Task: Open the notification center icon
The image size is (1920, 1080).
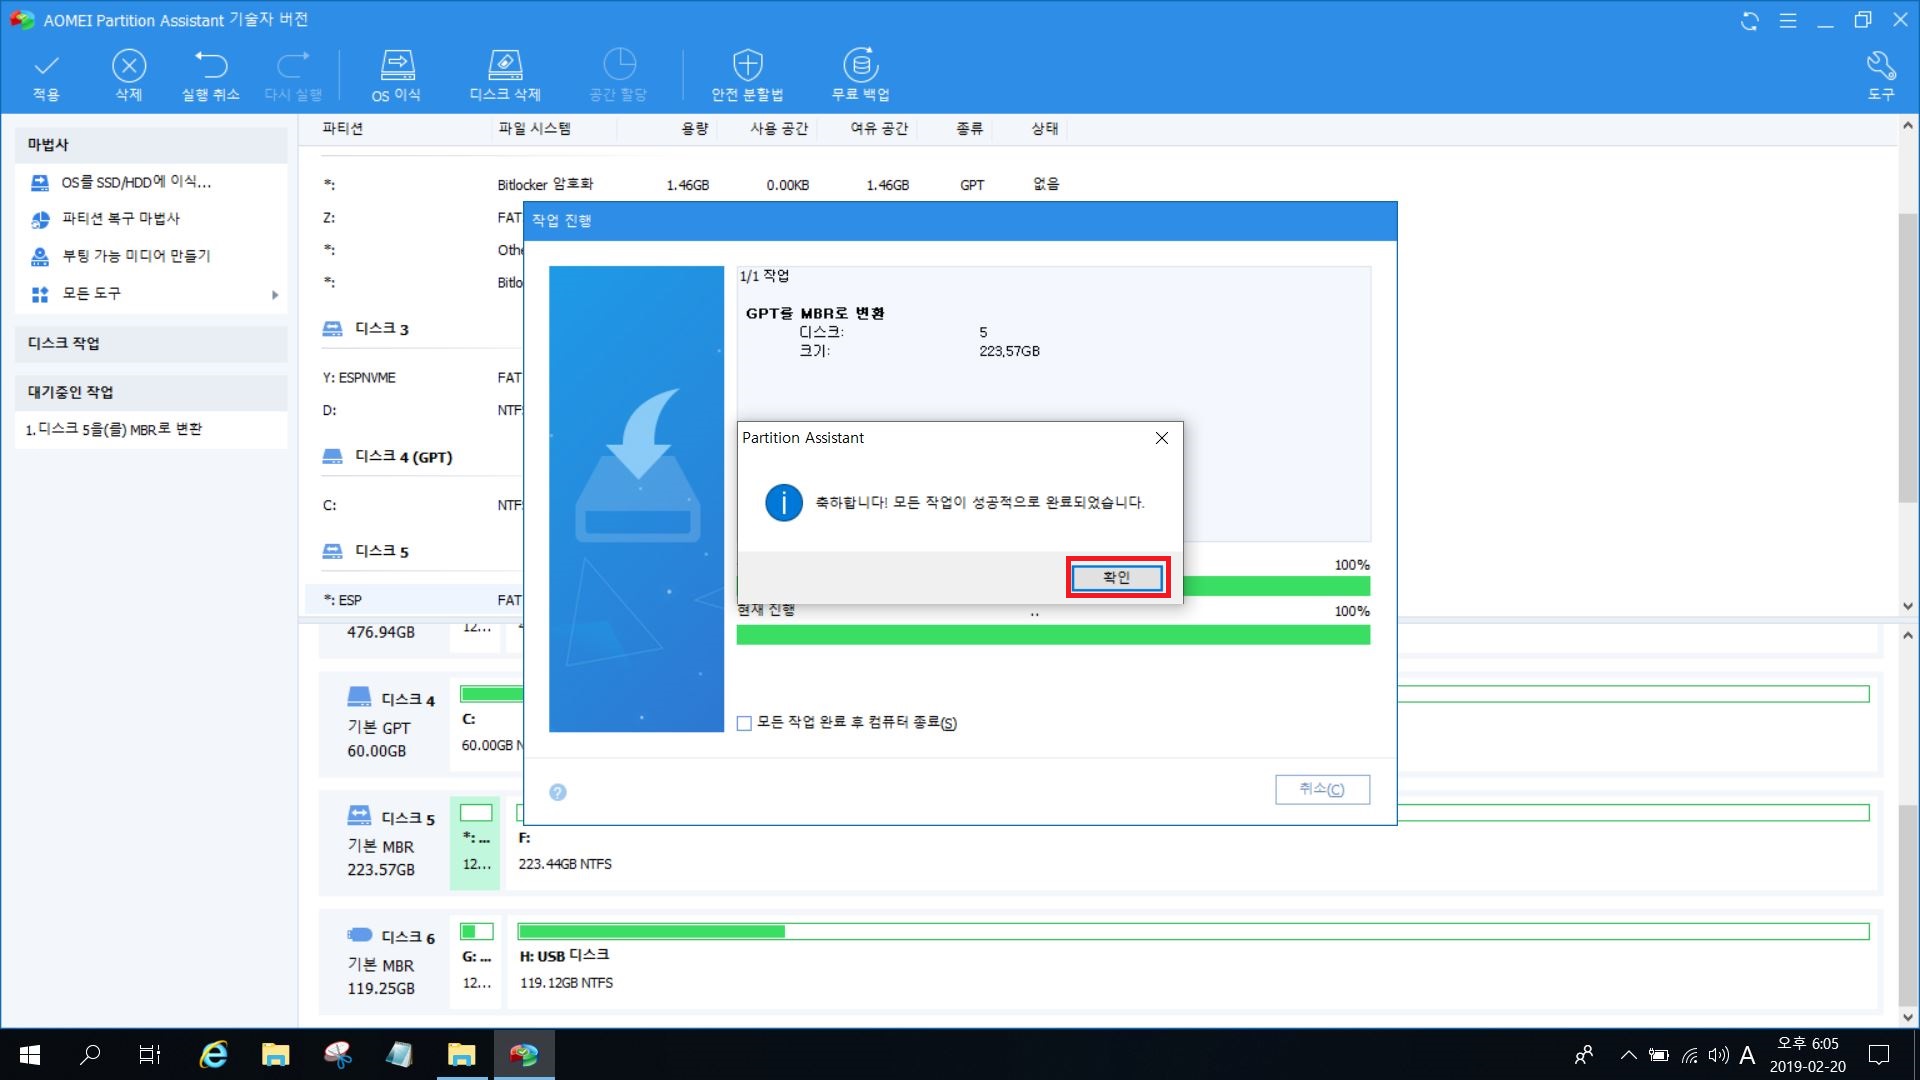Action: (1879, 1054)
